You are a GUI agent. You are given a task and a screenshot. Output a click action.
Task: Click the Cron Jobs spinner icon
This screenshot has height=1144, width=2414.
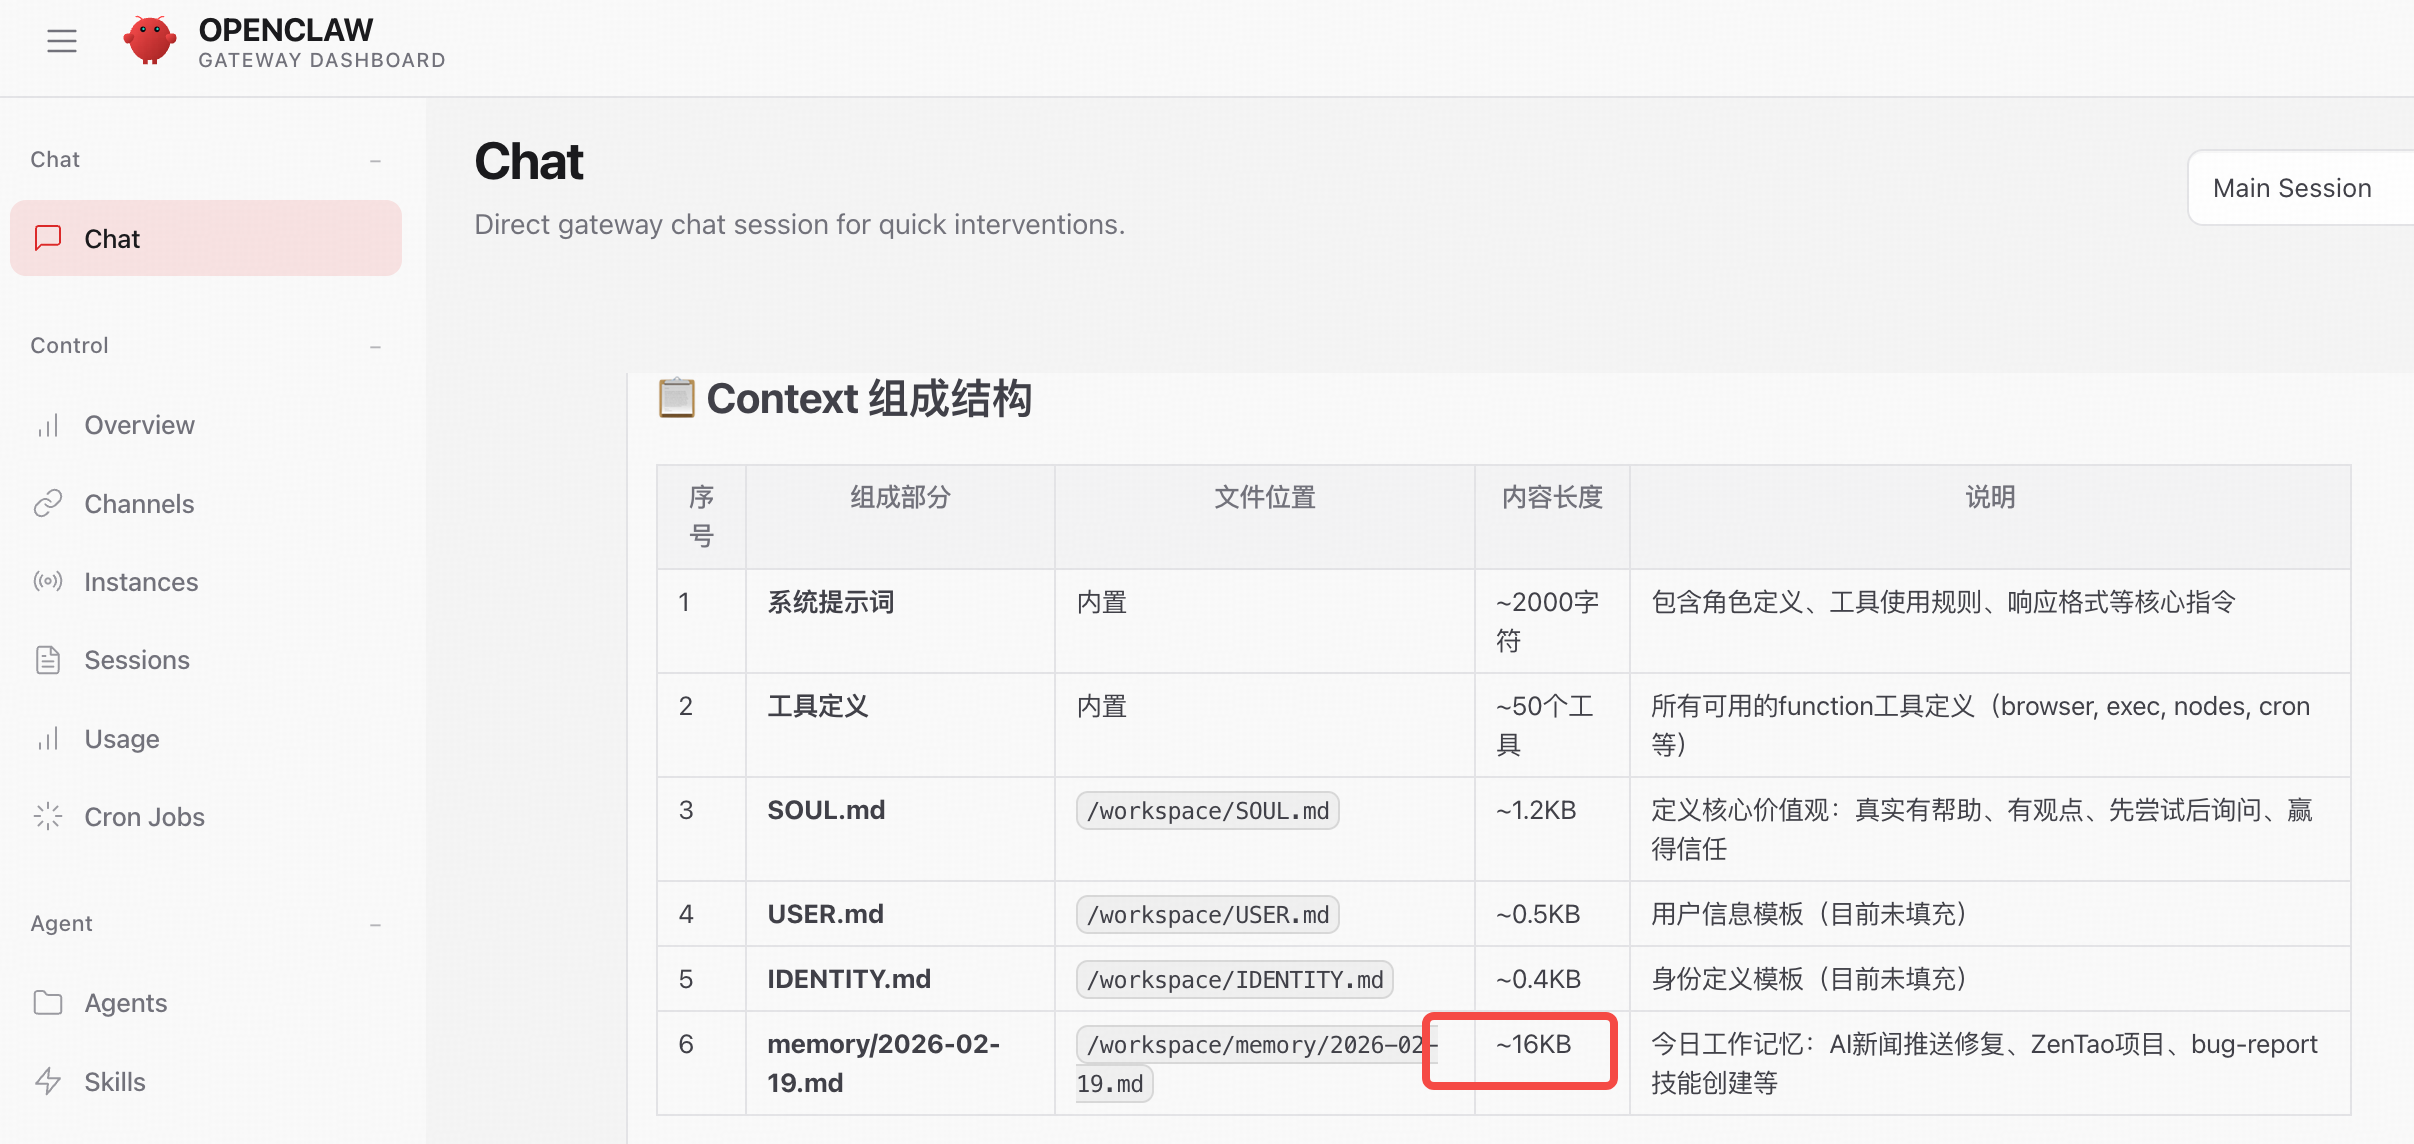[48, 817]
